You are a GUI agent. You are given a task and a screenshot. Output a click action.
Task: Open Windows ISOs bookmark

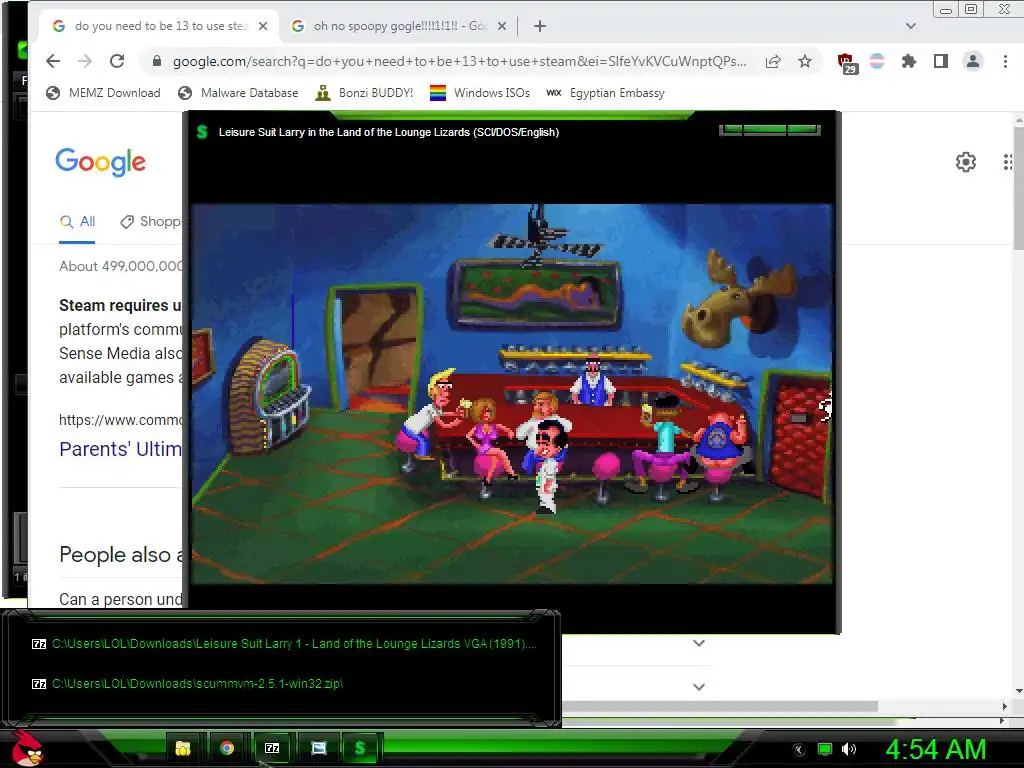tap(479, 93)
